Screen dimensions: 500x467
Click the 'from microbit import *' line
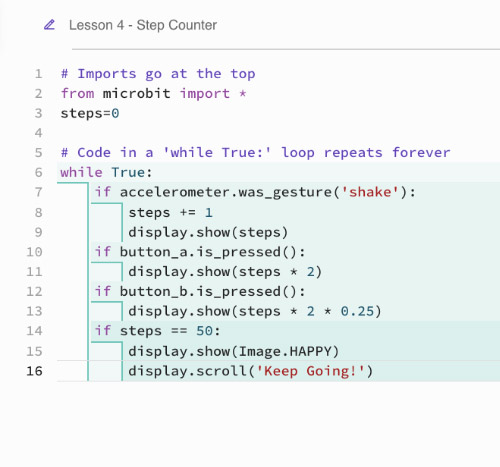pos(153,93)
